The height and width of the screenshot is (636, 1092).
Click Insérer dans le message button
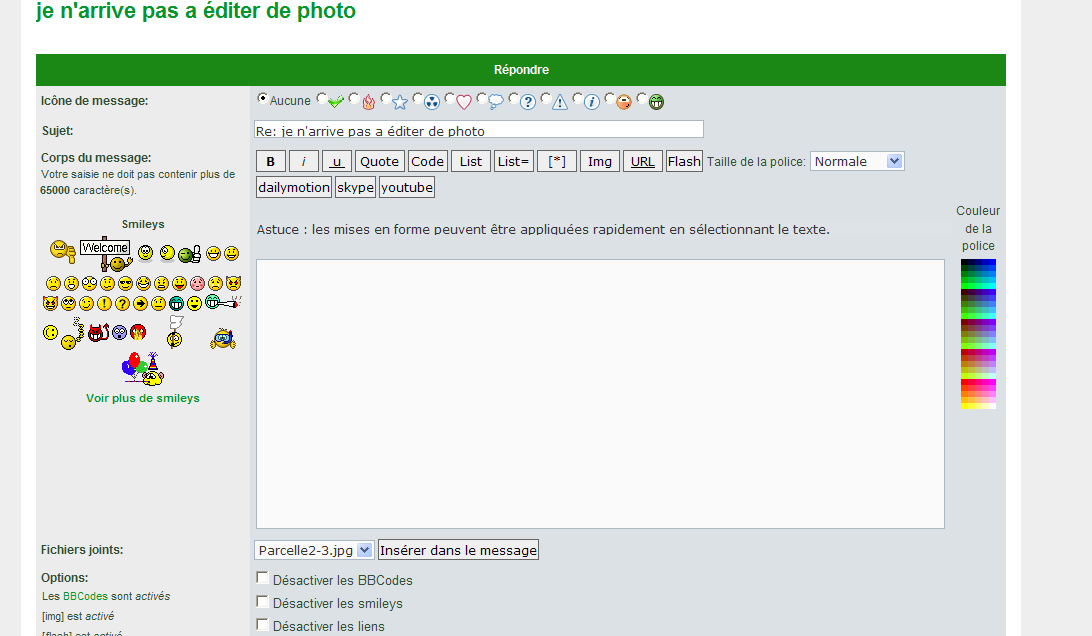pos(458,550)
